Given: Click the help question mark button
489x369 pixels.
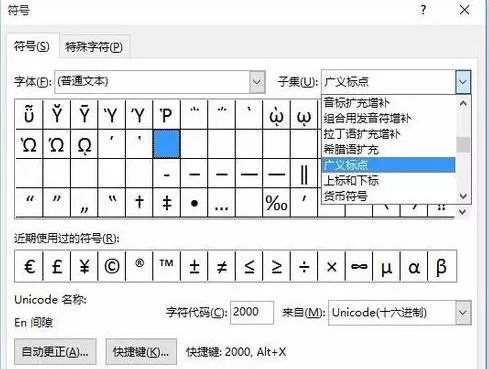Looking at the screenshot, I should [423, 10].
